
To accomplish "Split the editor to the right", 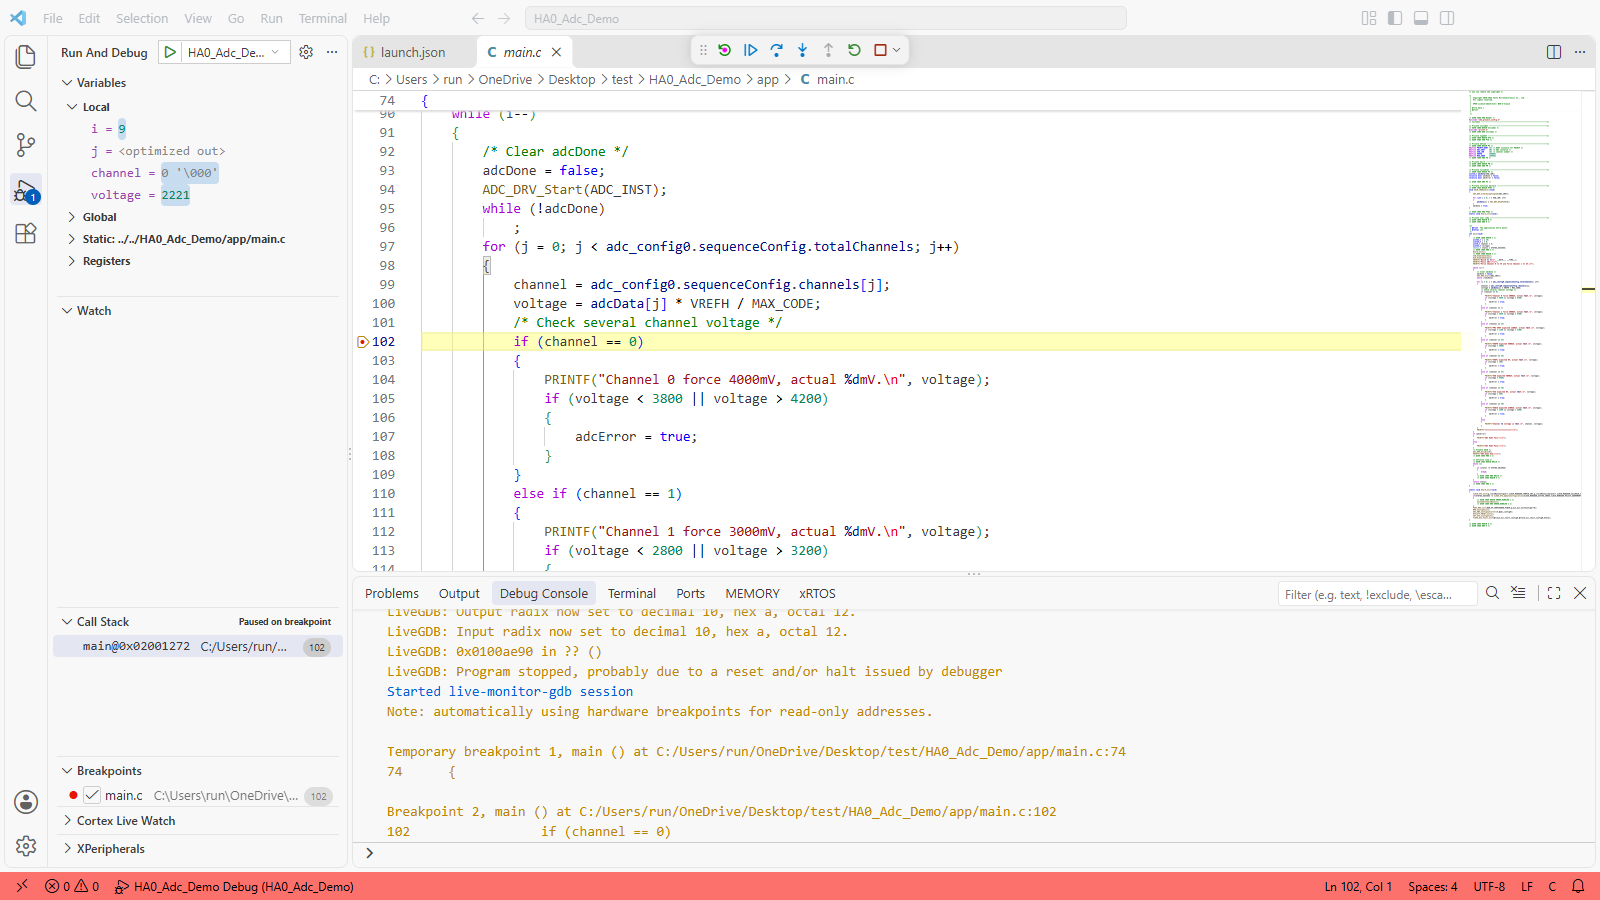I will 1554,52.
